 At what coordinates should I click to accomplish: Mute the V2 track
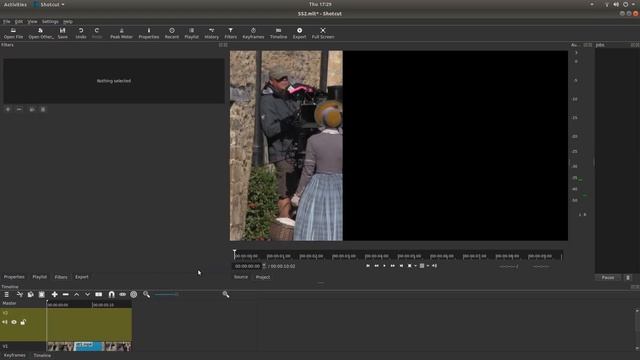[x=5, y=322]
